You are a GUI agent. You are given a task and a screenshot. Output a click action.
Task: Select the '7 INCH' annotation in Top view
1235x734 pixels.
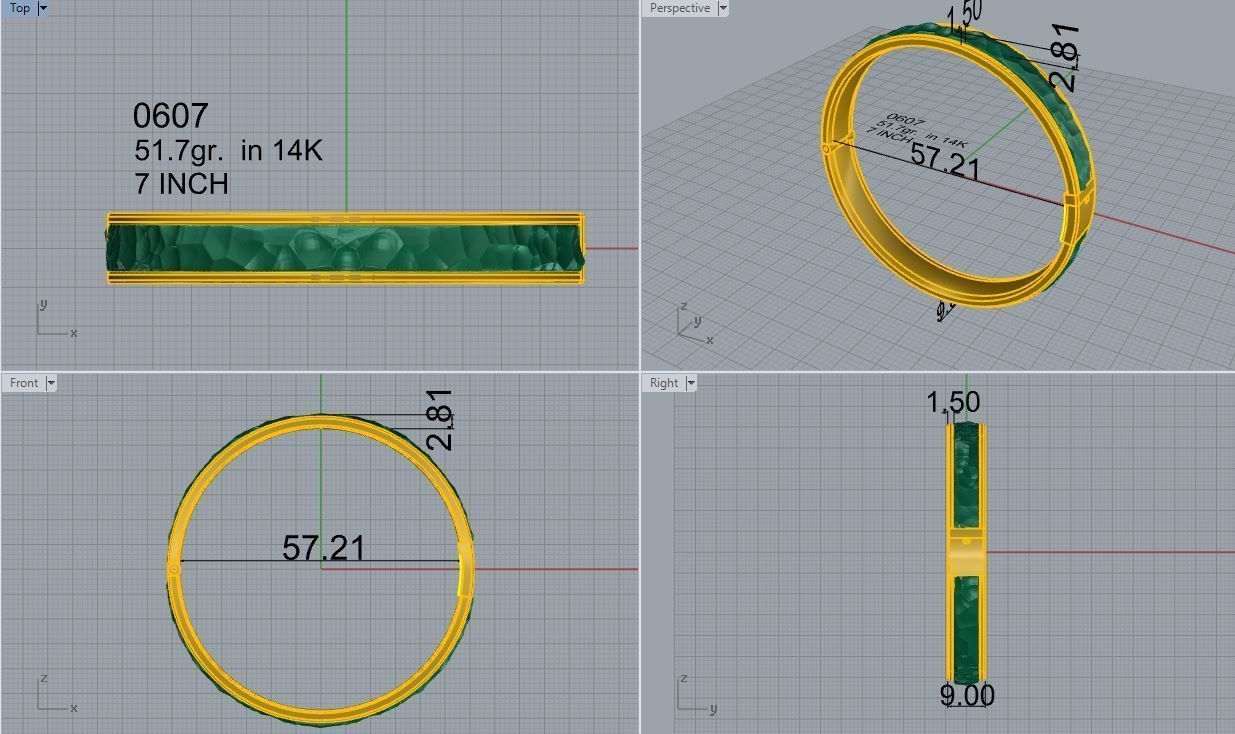coord(181,184)
